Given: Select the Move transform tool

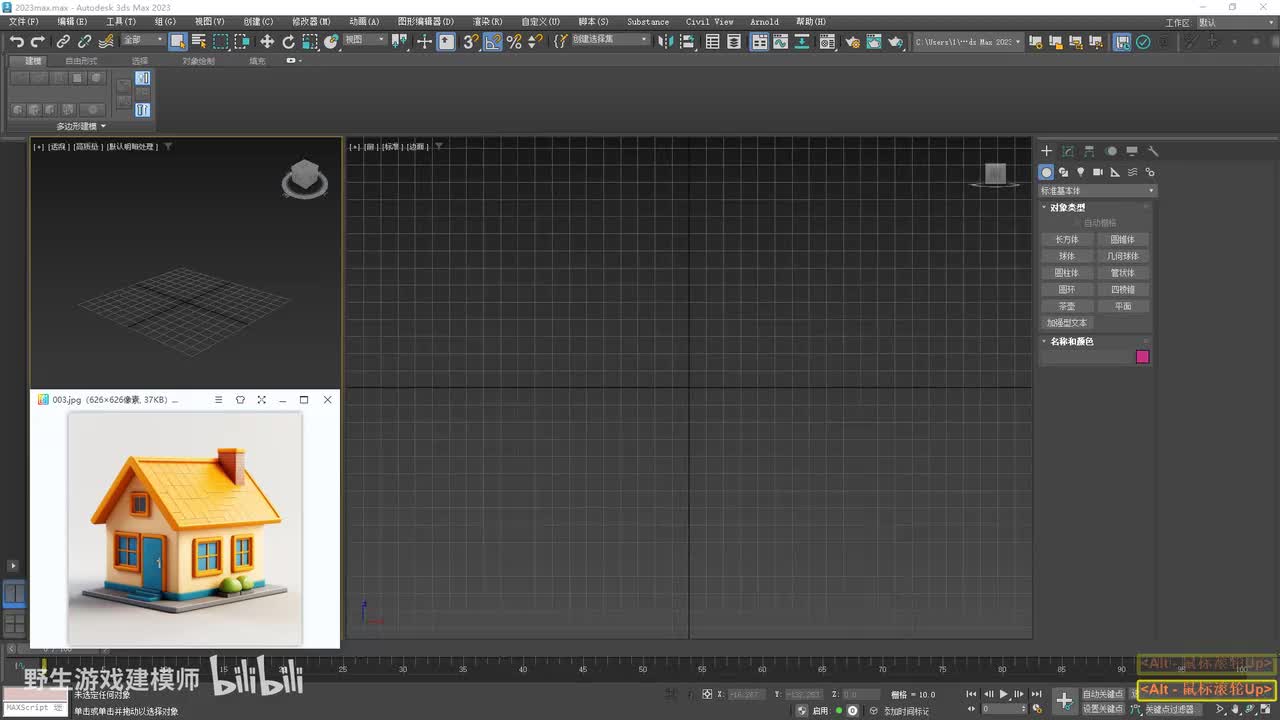Looking at the screenshot, I should click(x=267, y=41).
